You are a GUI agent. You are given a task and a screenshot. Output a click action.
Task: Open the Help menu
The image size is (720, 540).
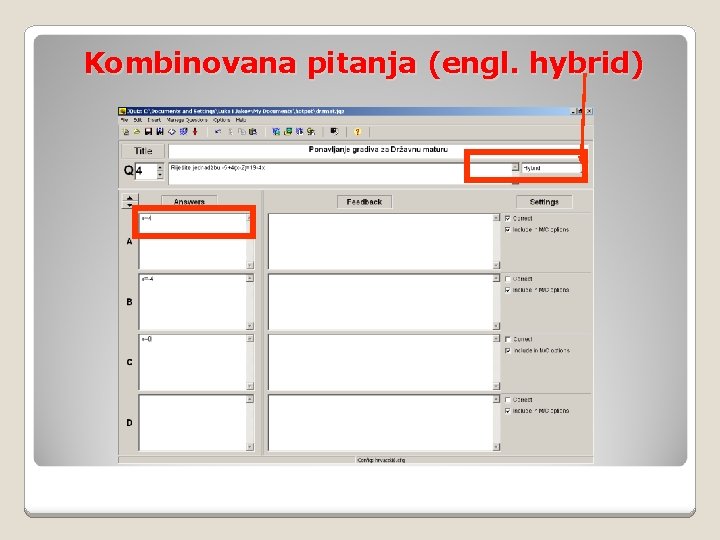point(241,120)
